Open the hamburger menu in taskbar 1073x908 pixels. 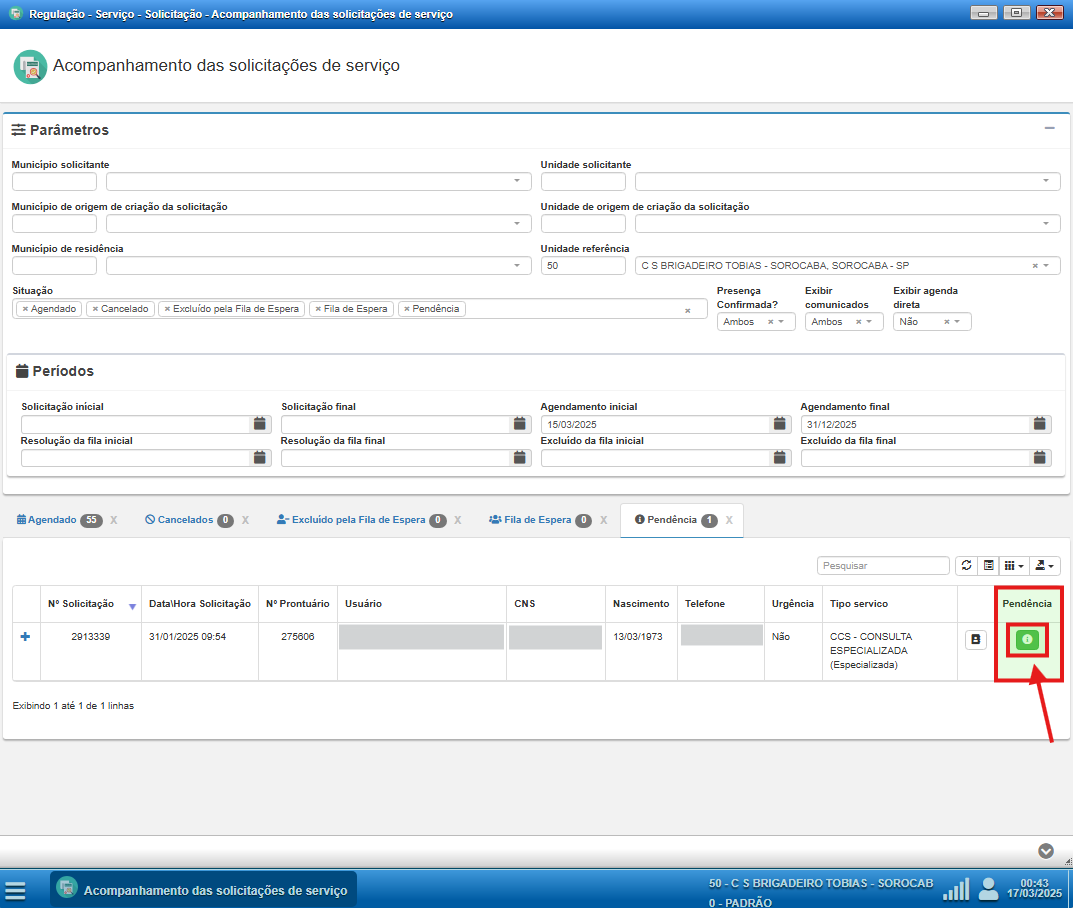pyautogui.click(x=15, y=890)
